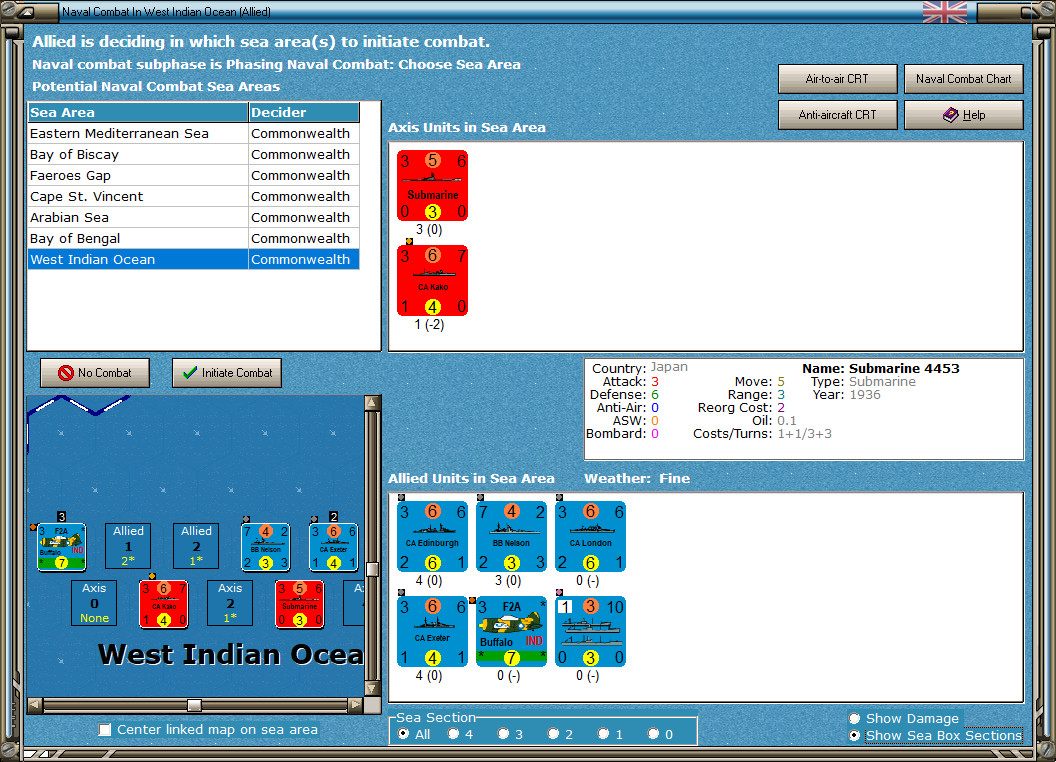Select the convoy transport unit in Allied list
1056x762 pixels.
[591, 631]
